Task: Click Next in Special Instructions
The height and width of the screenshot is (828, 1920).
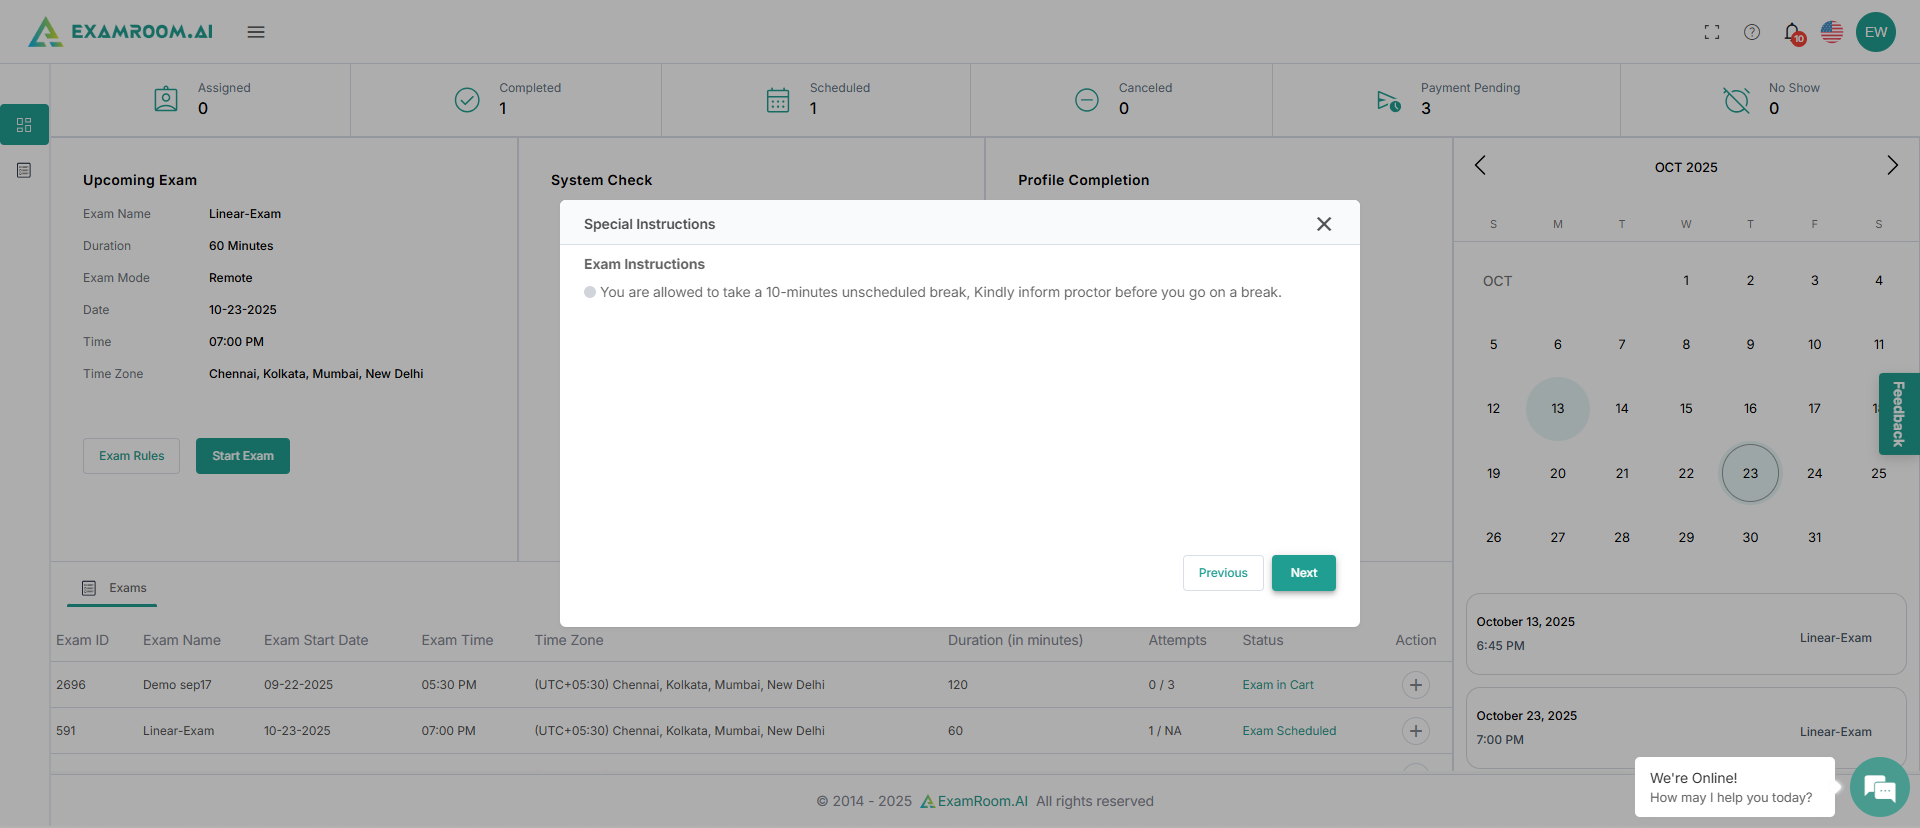Action: pos(1303,573)
